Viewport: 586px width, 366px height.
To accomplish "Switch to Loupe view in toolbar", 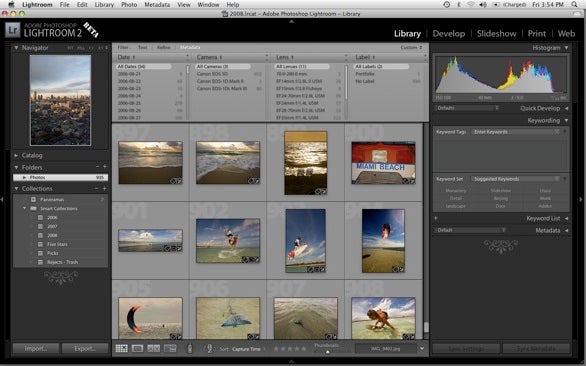I will [138, 348].
